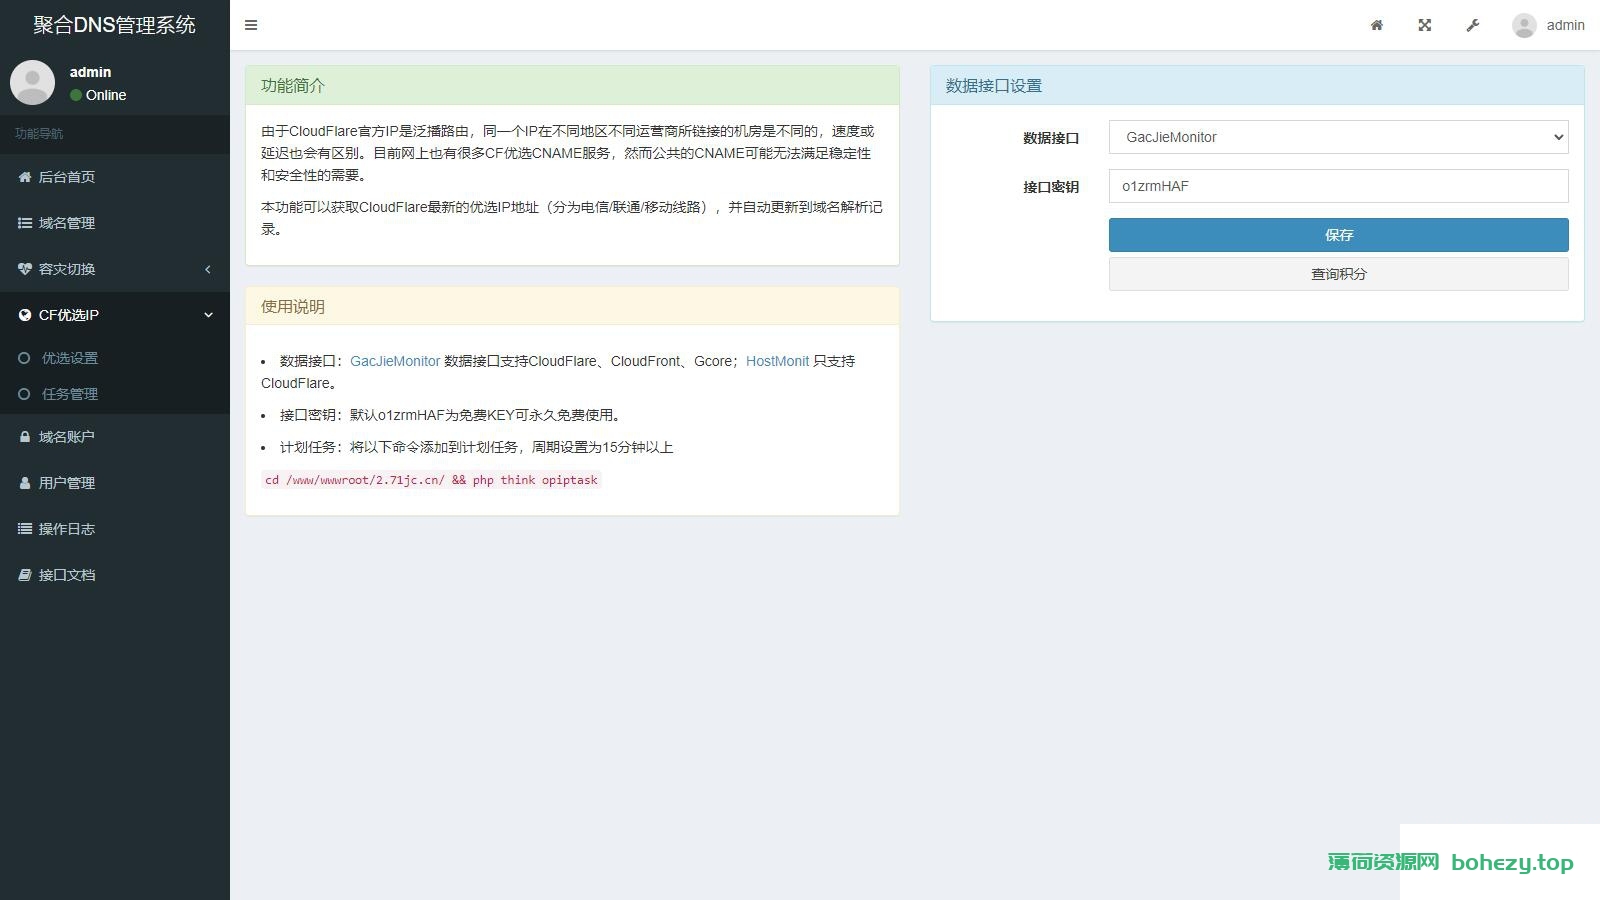Viewport: 1600px width, 900px height.
Task: Click the admin avatar in top bar
Action: 1524,25
